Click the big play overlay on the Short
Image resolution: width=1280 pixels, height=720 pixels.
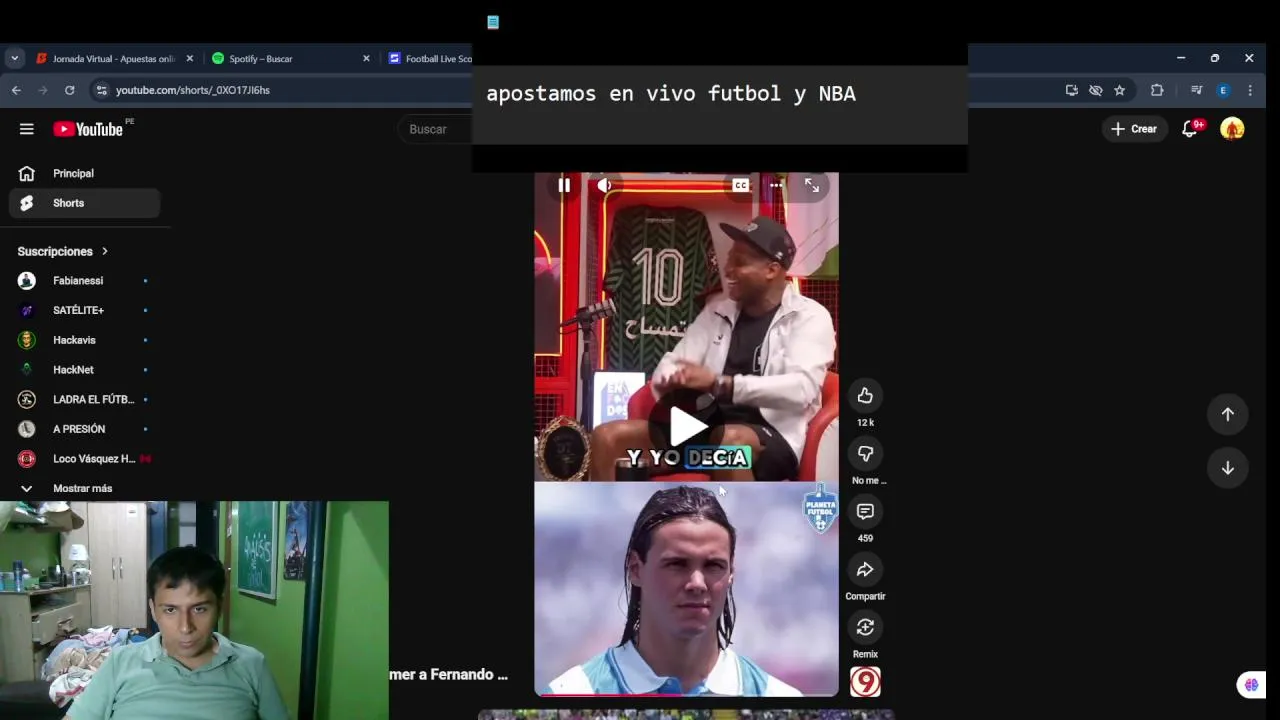click(x=687, y=426)
